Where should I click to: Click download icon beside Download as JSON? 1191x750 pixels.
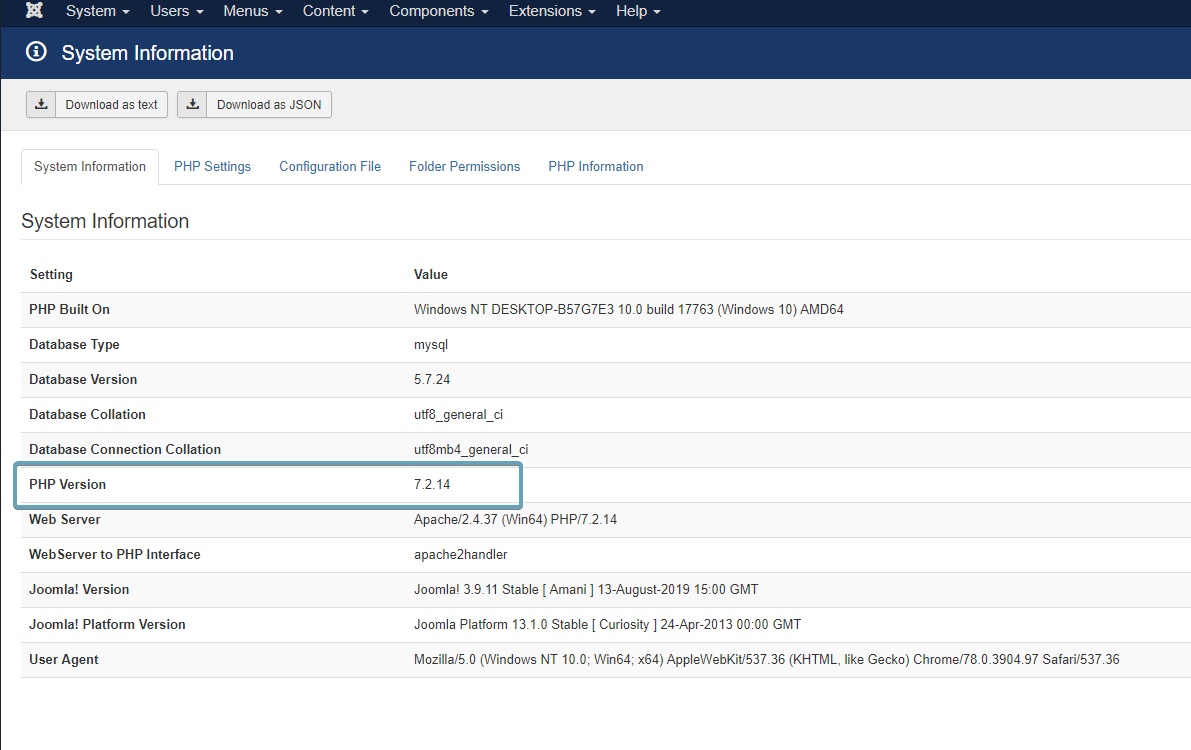[x=192, y=104]
